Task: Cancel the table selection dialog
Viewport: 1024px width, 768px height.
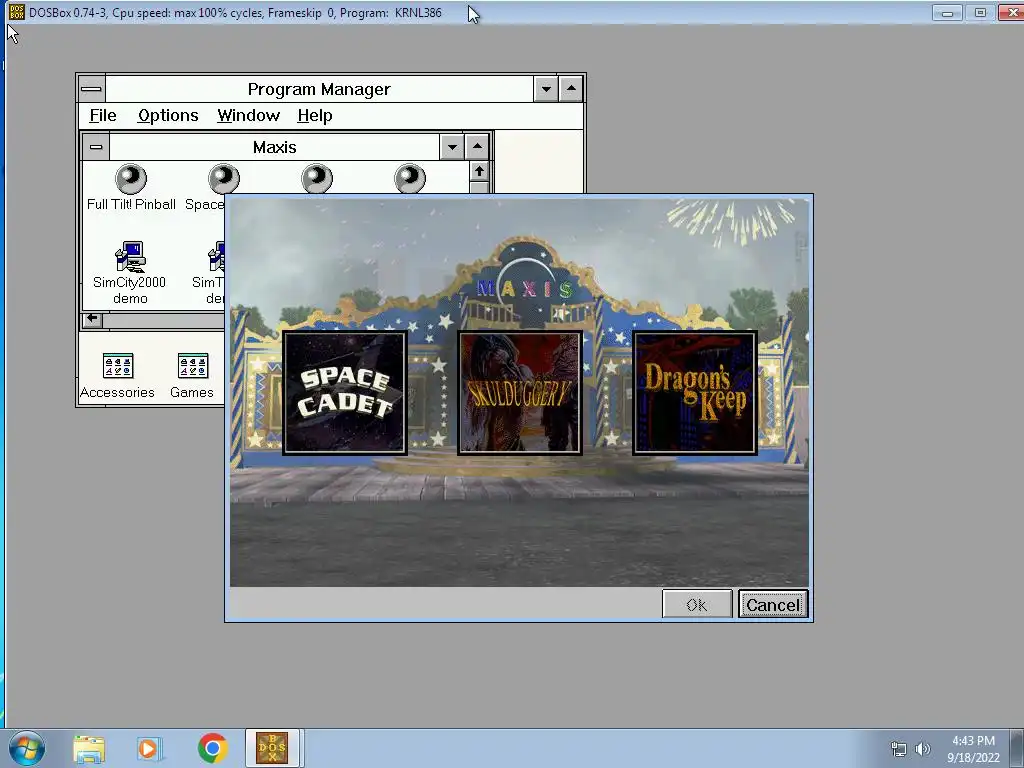Action: [x=773, y=604]
